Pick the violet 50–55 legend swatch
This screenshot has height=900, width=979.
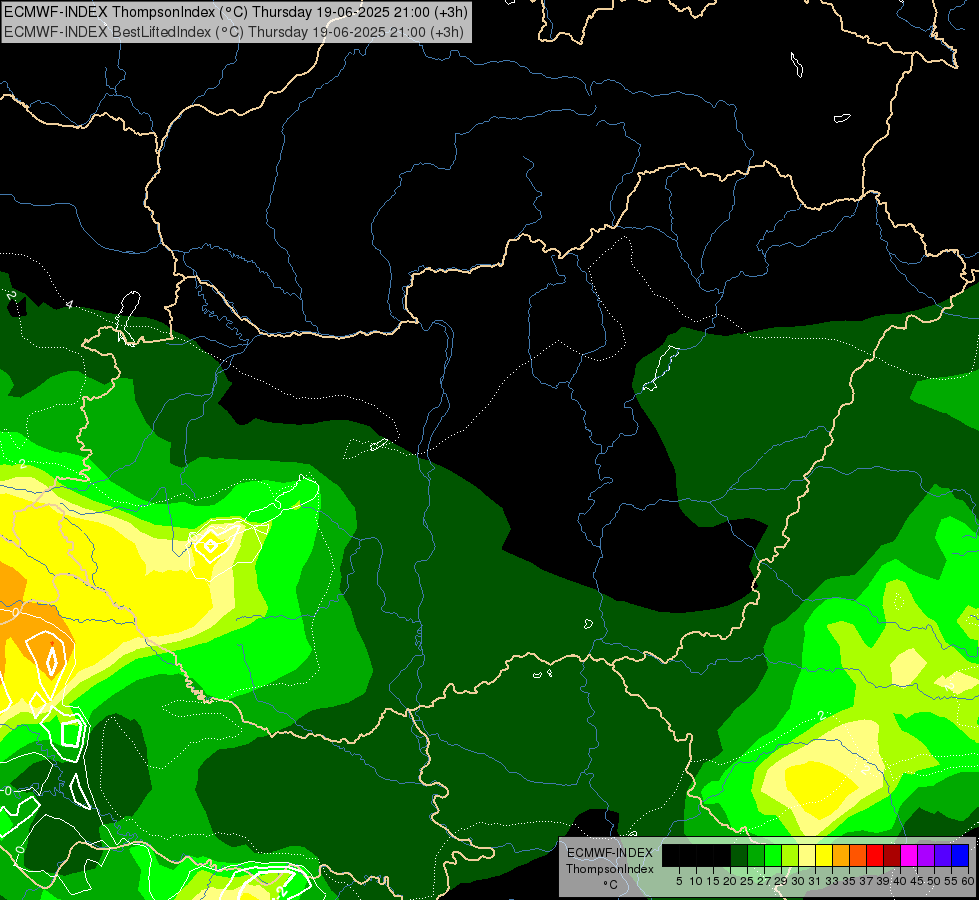943,855
